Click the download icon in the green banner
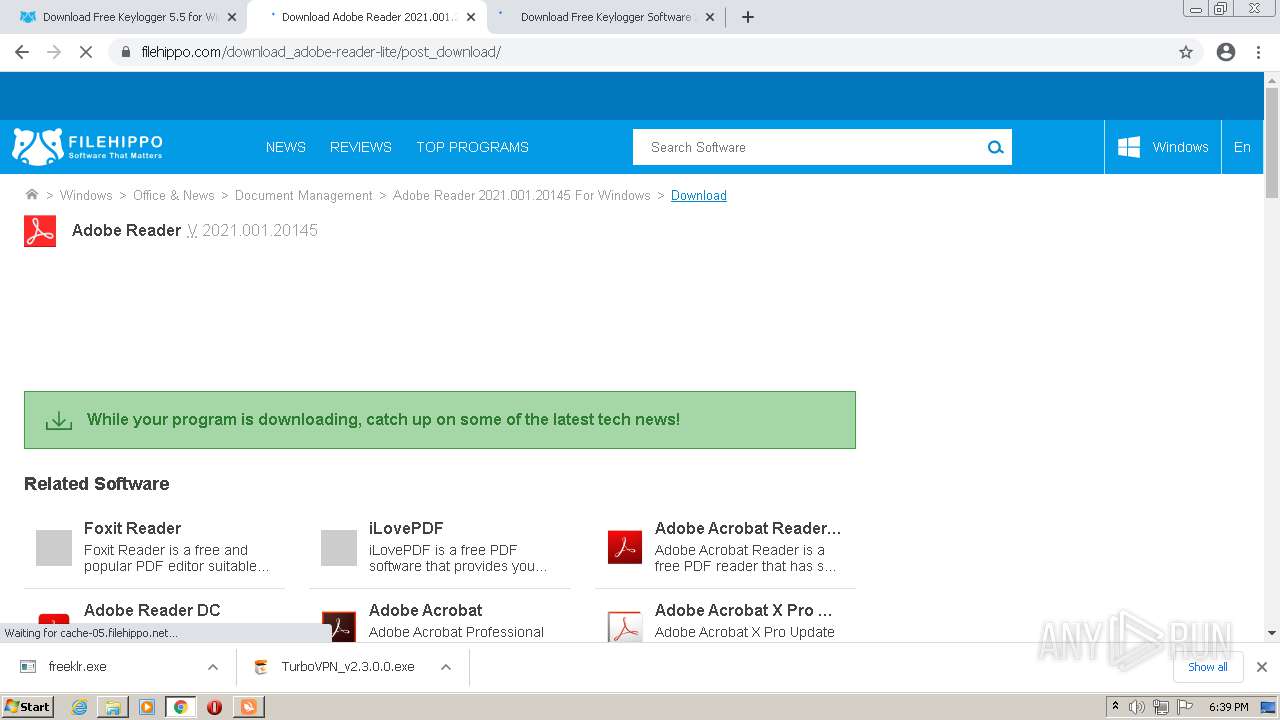 pos(59,420)
